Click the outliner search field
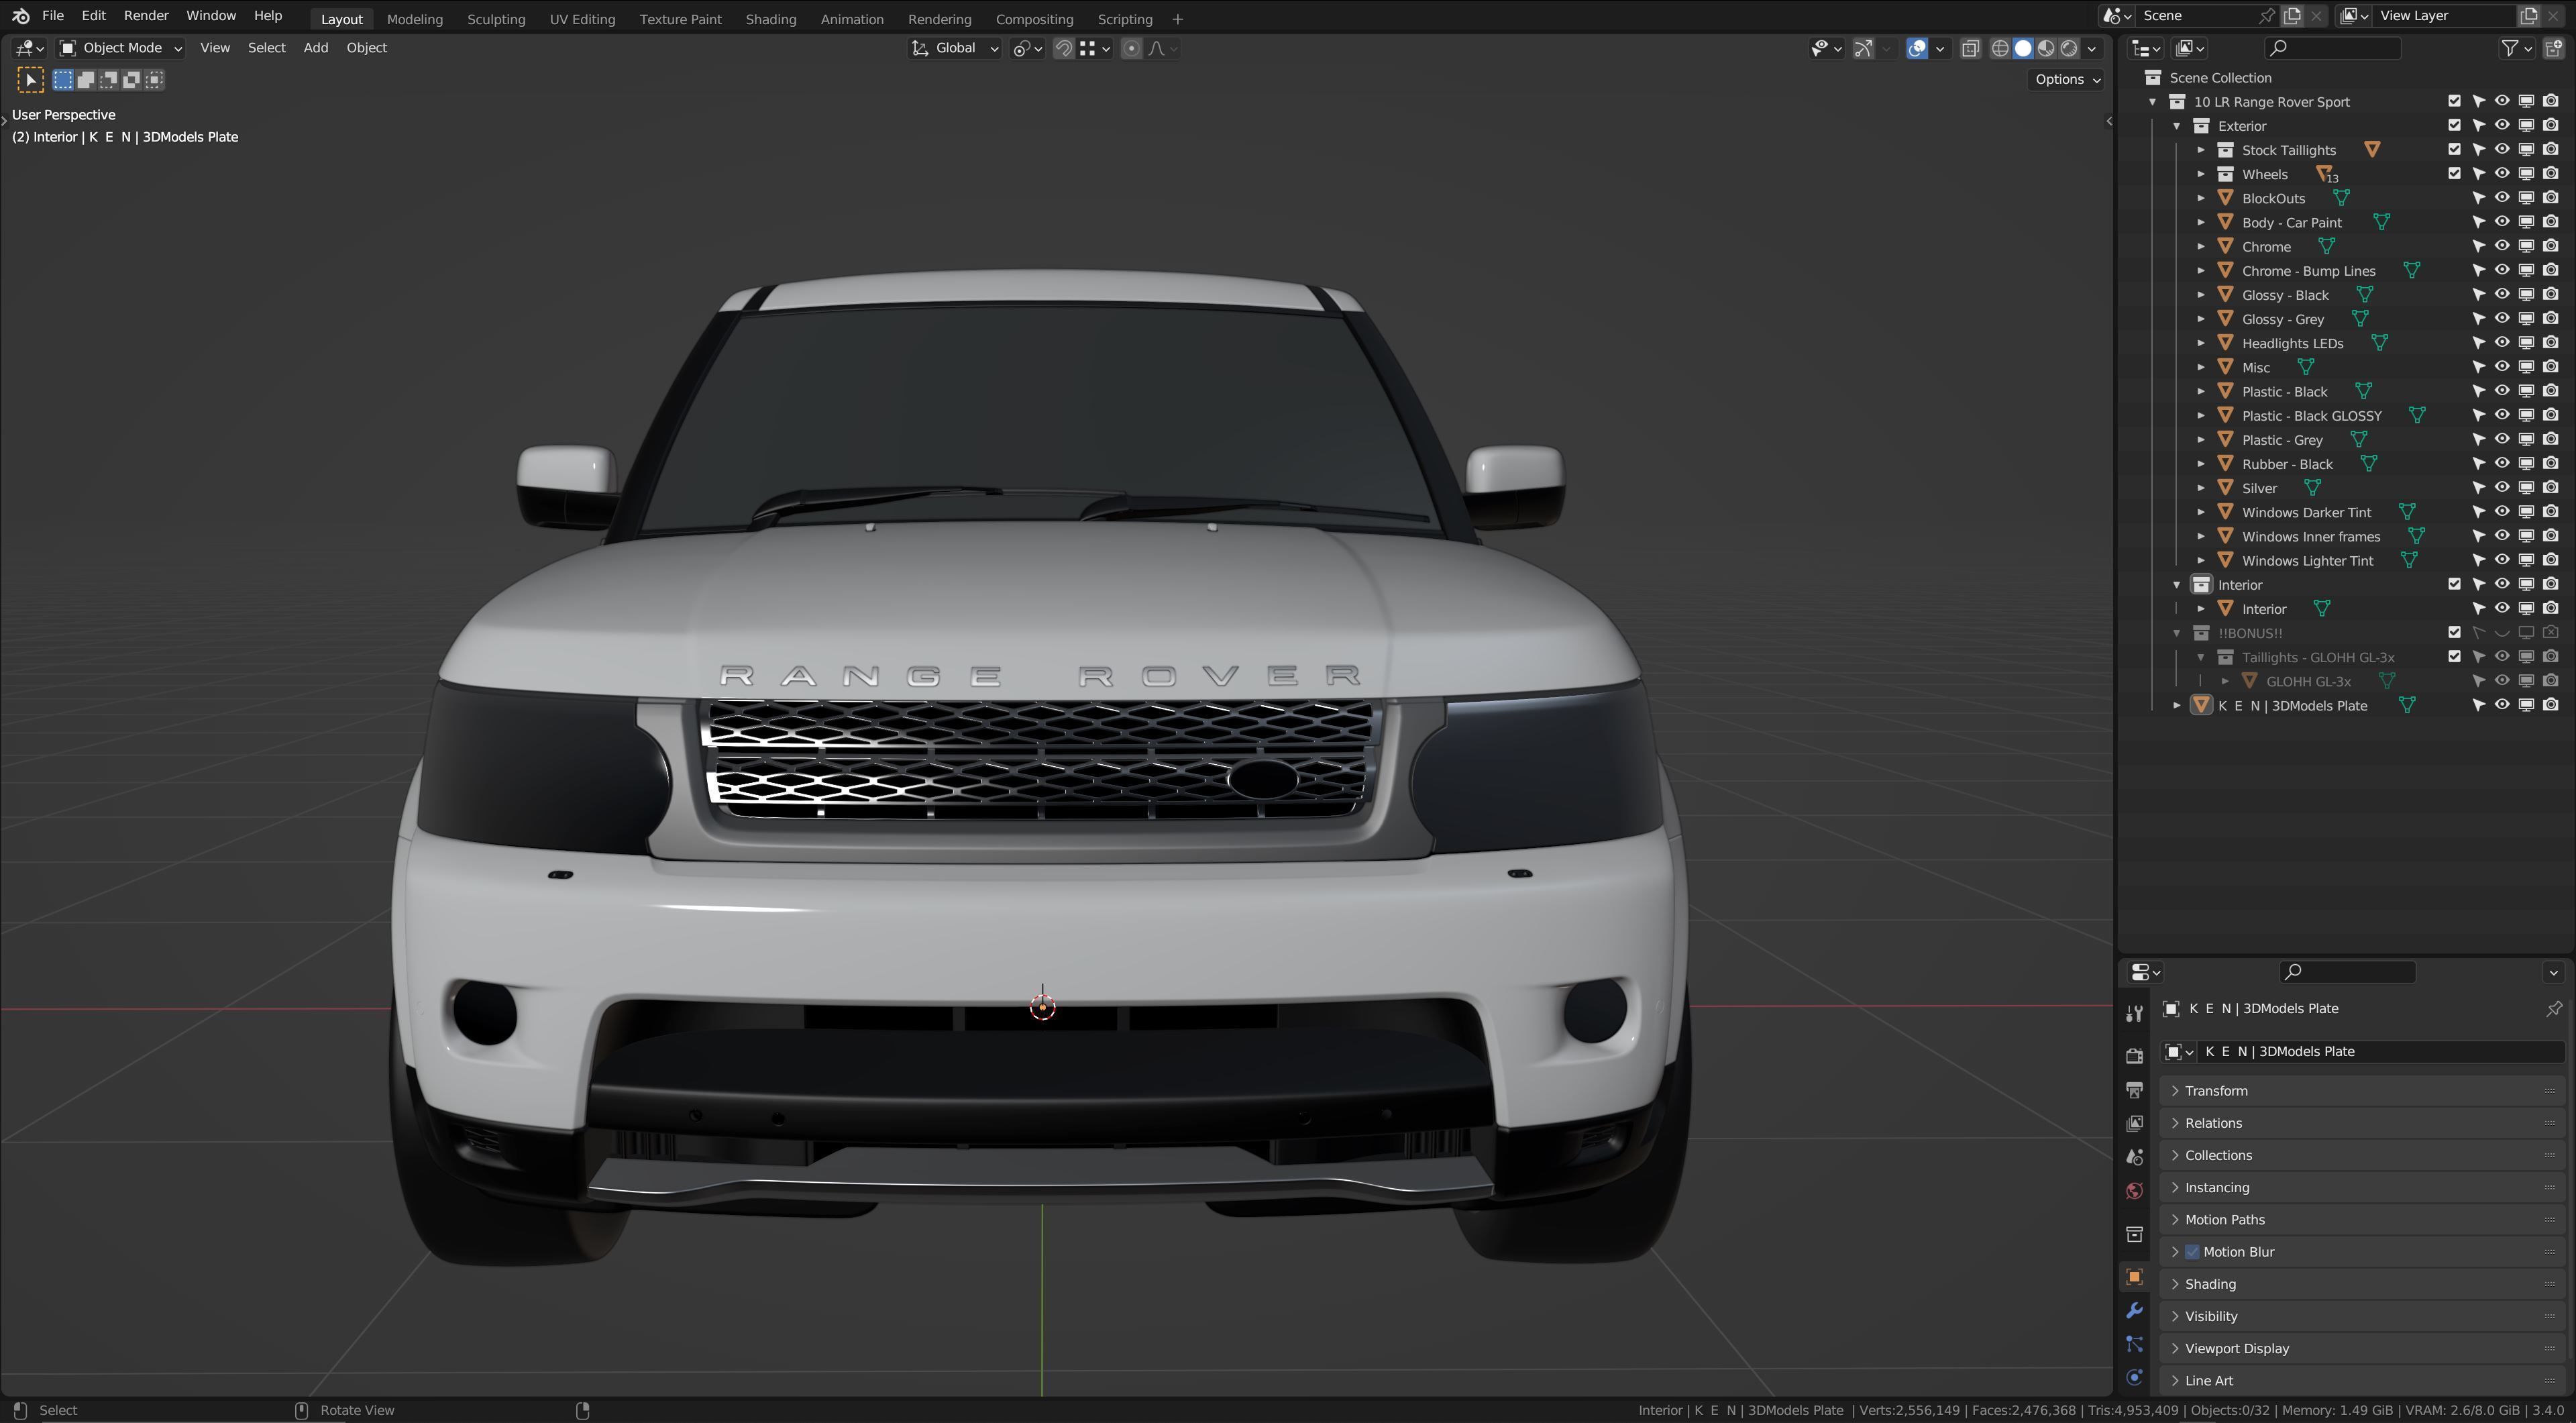The image size is (2576, 1423). click(2332, 48)
